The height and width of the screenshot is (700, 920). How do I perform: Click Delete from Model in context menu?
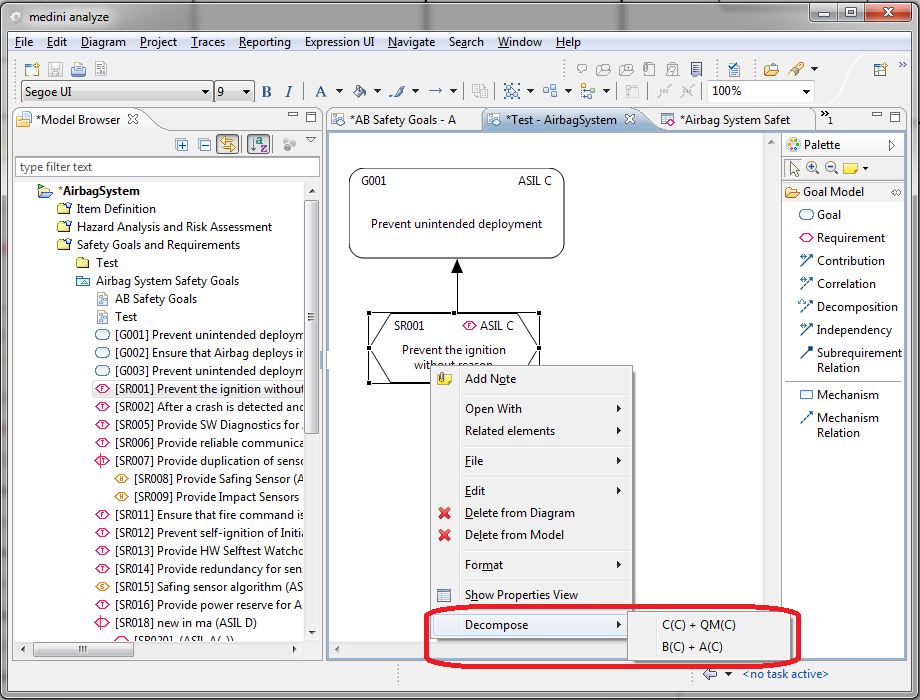tap(514, 535)
